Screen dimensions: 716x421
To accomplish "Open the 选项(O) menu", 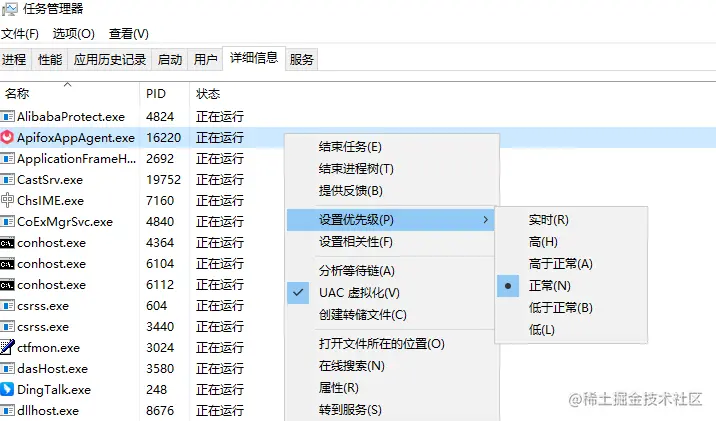I will 74,34.
